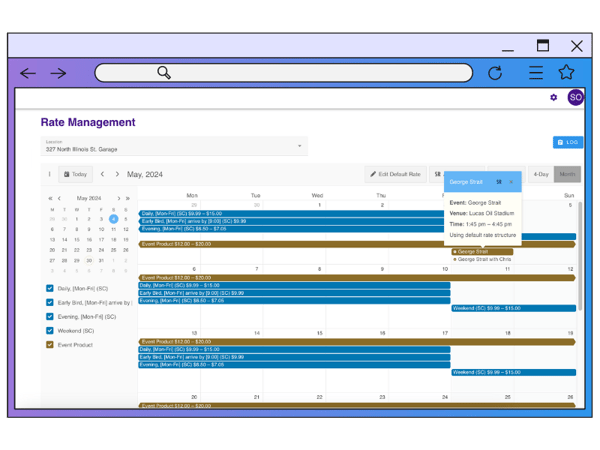This screenshot has width=600, height=450.
Task: Advance to next month in main calendar
Action: point(117,174)
